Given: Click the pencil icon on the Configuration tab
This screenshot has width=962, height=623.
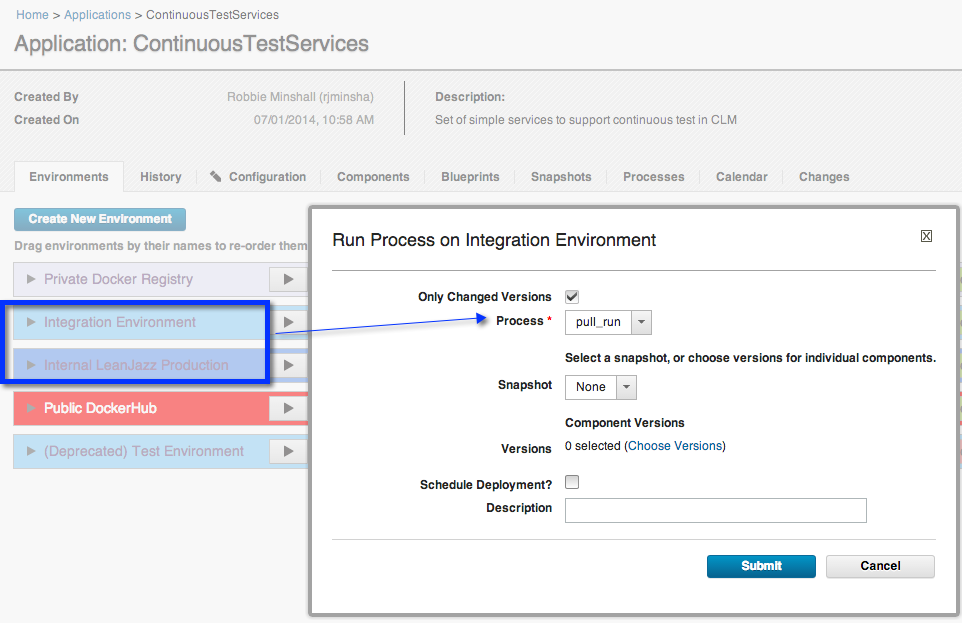Looking at the screenshot, I should pyautogui.click(x=214, y=176).
